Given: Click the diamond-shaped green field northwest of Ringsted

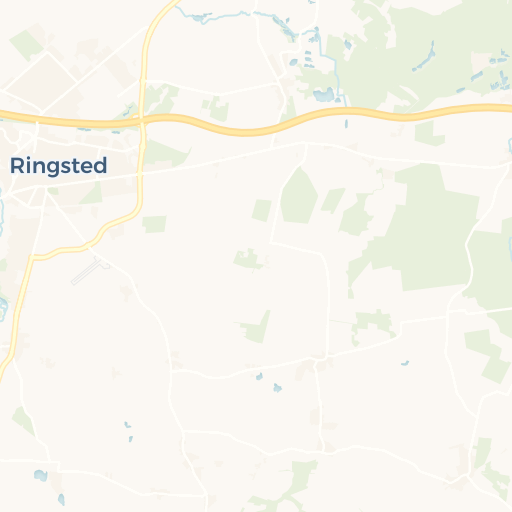Looking at the screenshot, I should (27, 46).
